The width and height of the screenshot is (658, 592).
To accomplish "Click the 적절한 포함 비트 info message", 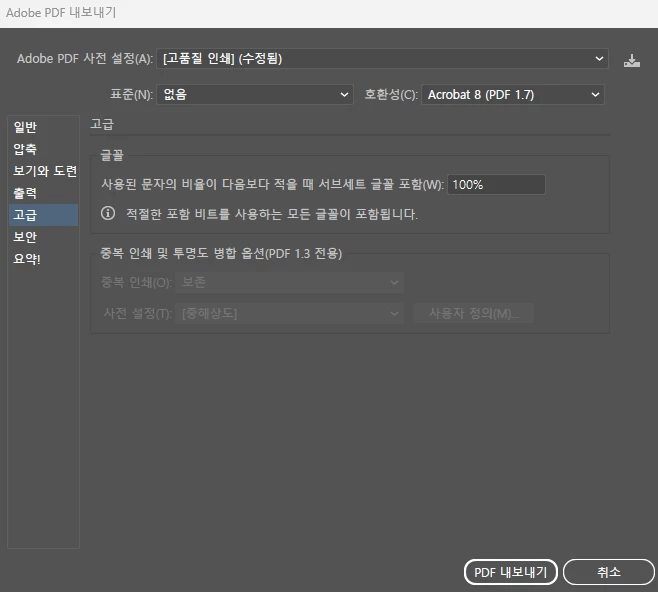I will coord(272,214).
